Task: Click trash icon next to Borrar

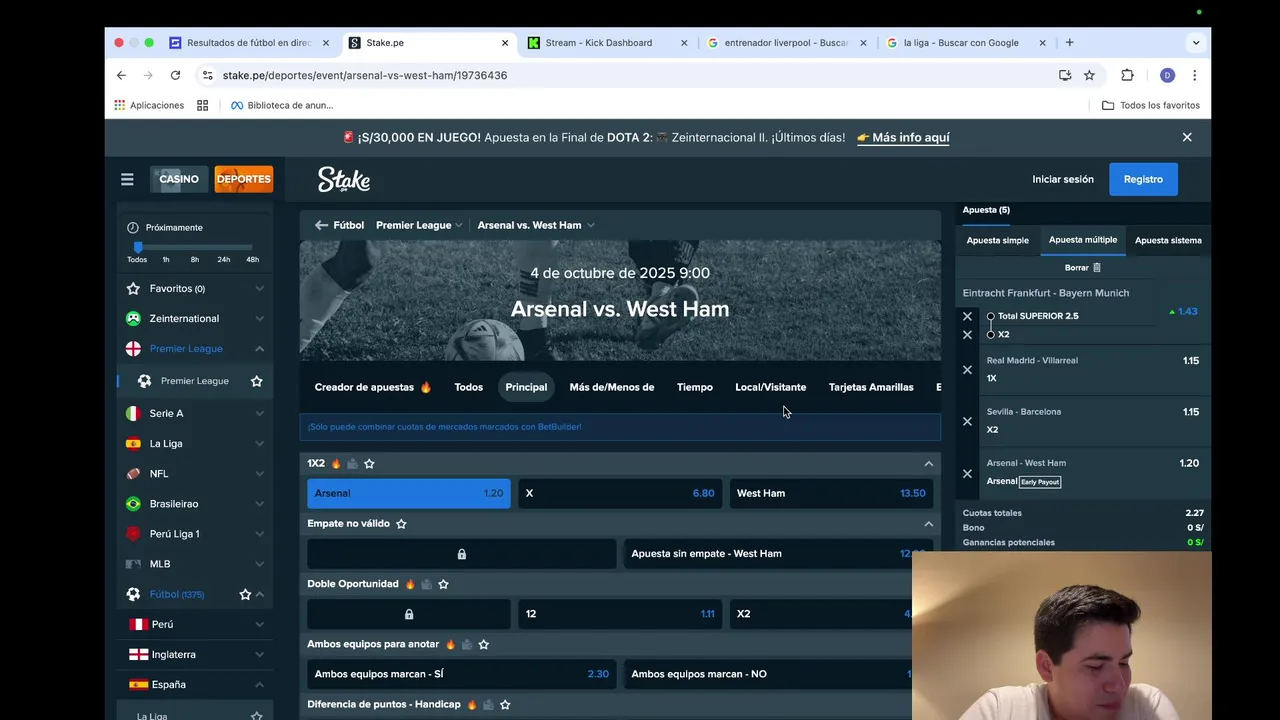Action: point(1097,267)
